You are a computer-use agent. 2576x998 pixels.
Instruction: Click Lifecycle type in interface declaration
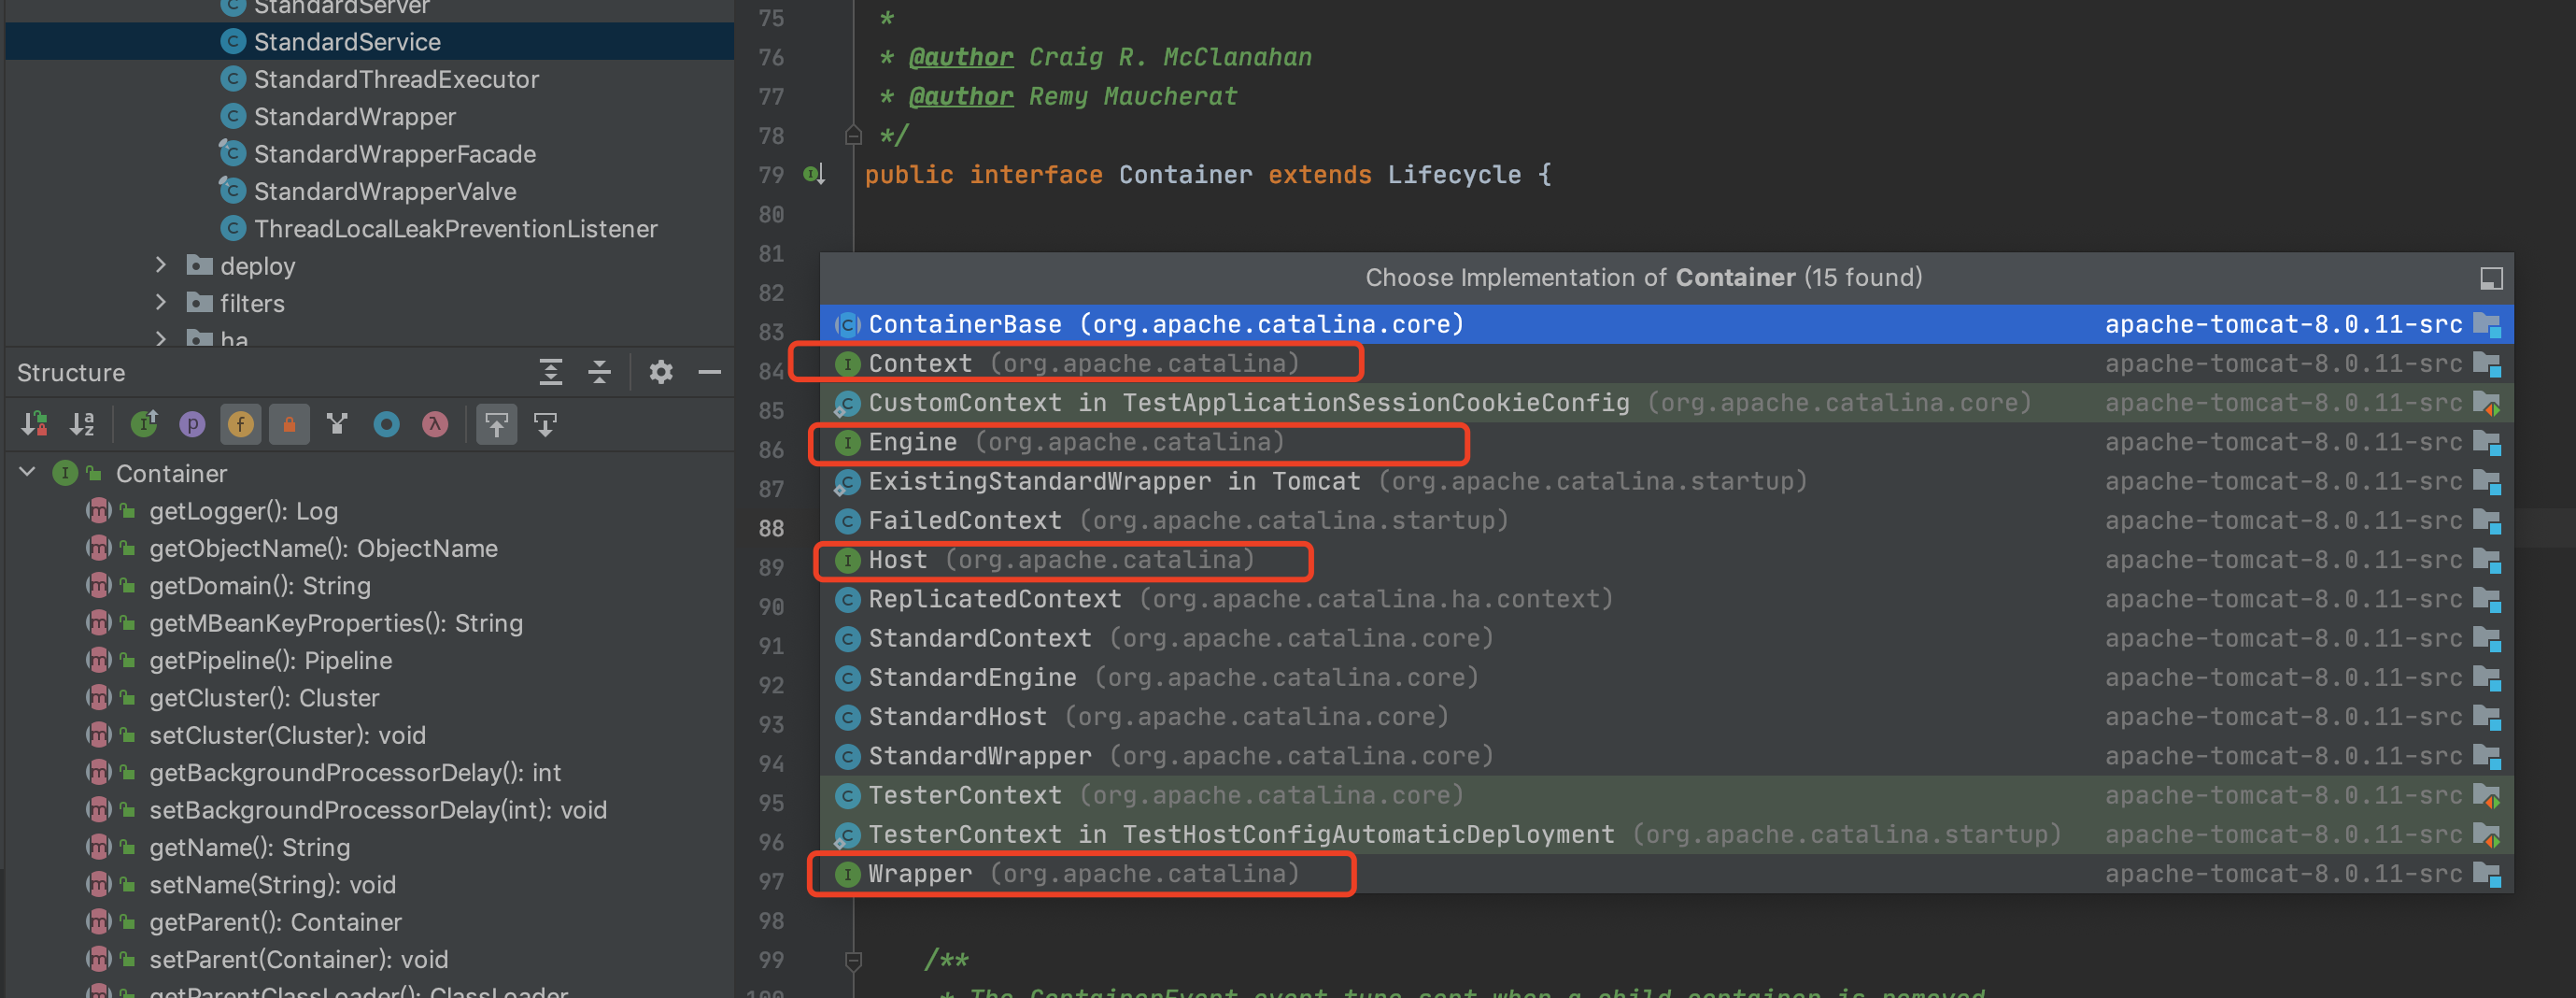(1454, 175)
